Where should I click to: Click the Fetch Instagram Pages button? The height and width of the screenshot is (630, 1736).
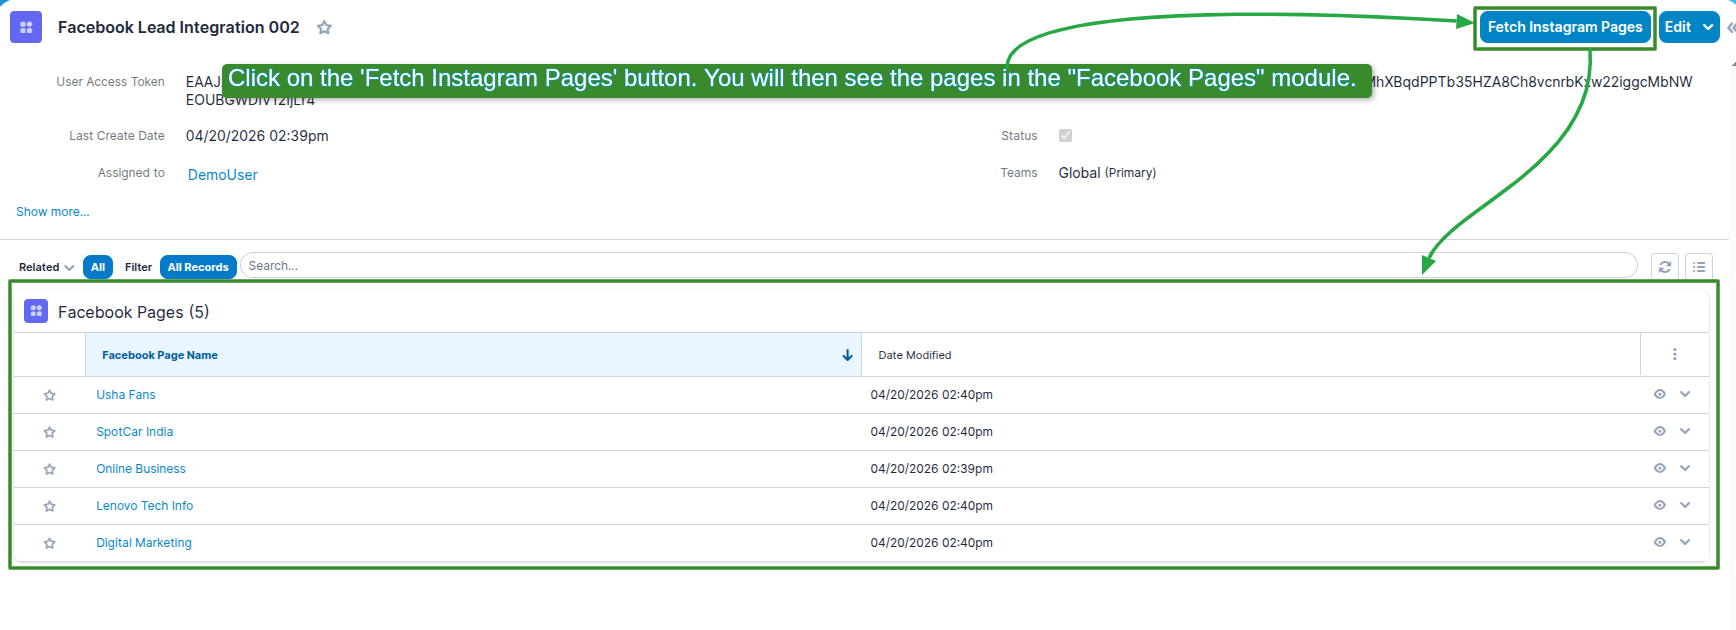coord(1565,27)
